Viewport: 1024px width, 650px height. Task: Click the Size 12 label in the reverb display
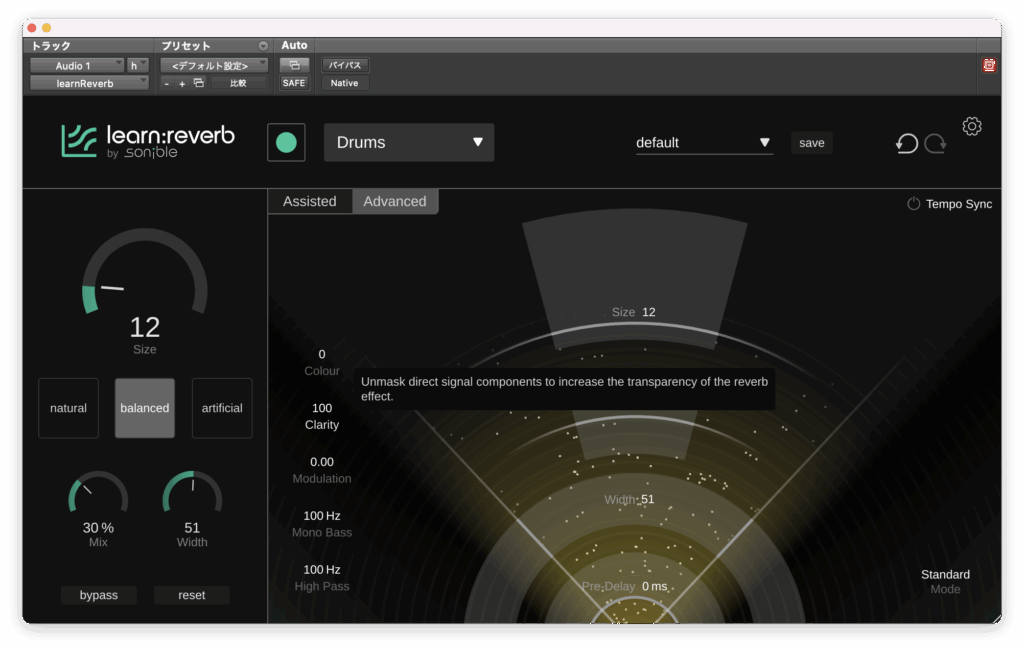[x=633, y=312]
